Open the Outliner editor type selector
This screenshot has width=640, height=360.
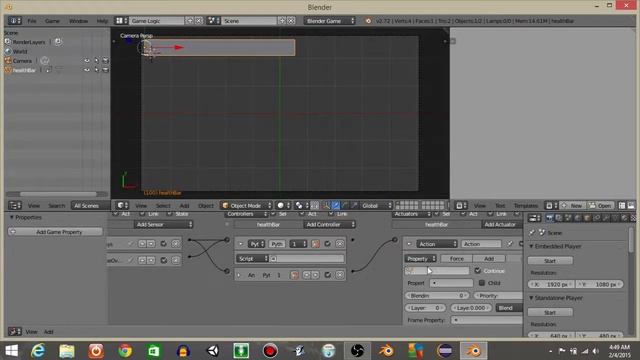pos(15,205)
